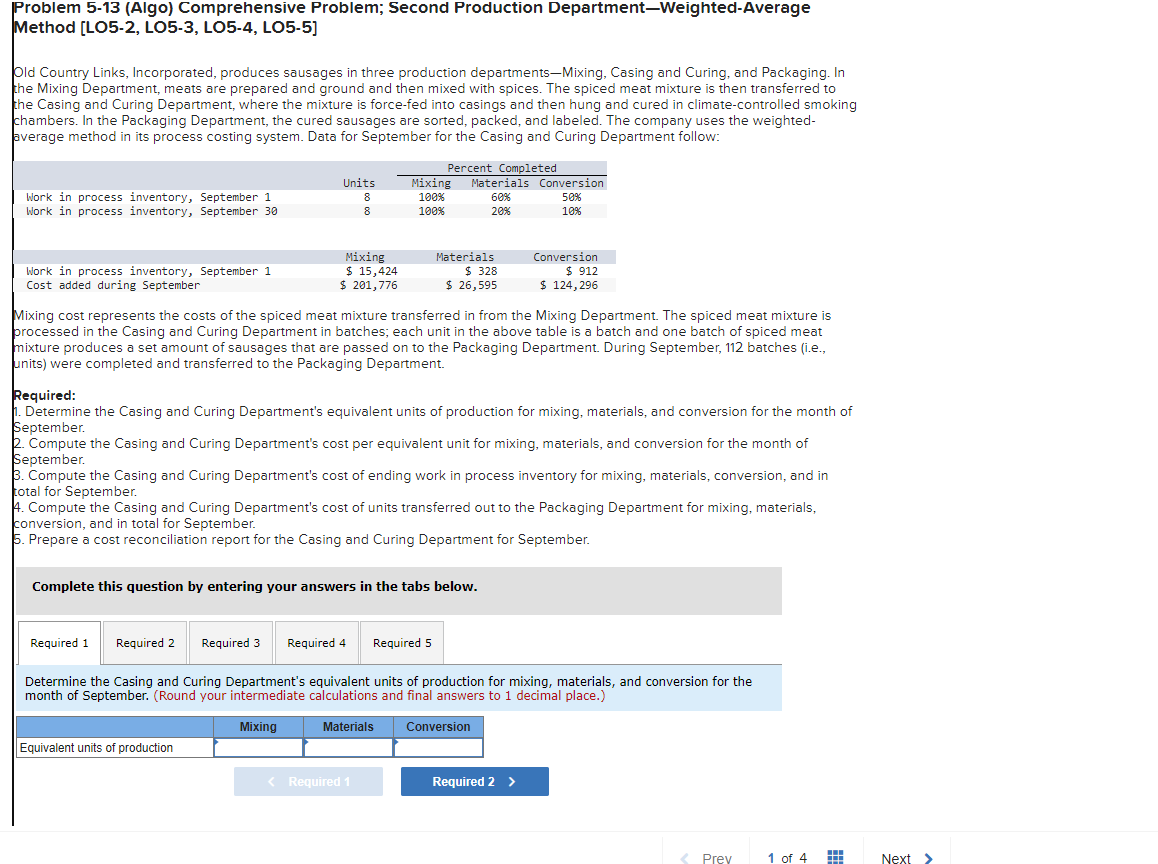Click the 'Units' column header
This screenshot has height=864, width=1158.
point(359,183)
